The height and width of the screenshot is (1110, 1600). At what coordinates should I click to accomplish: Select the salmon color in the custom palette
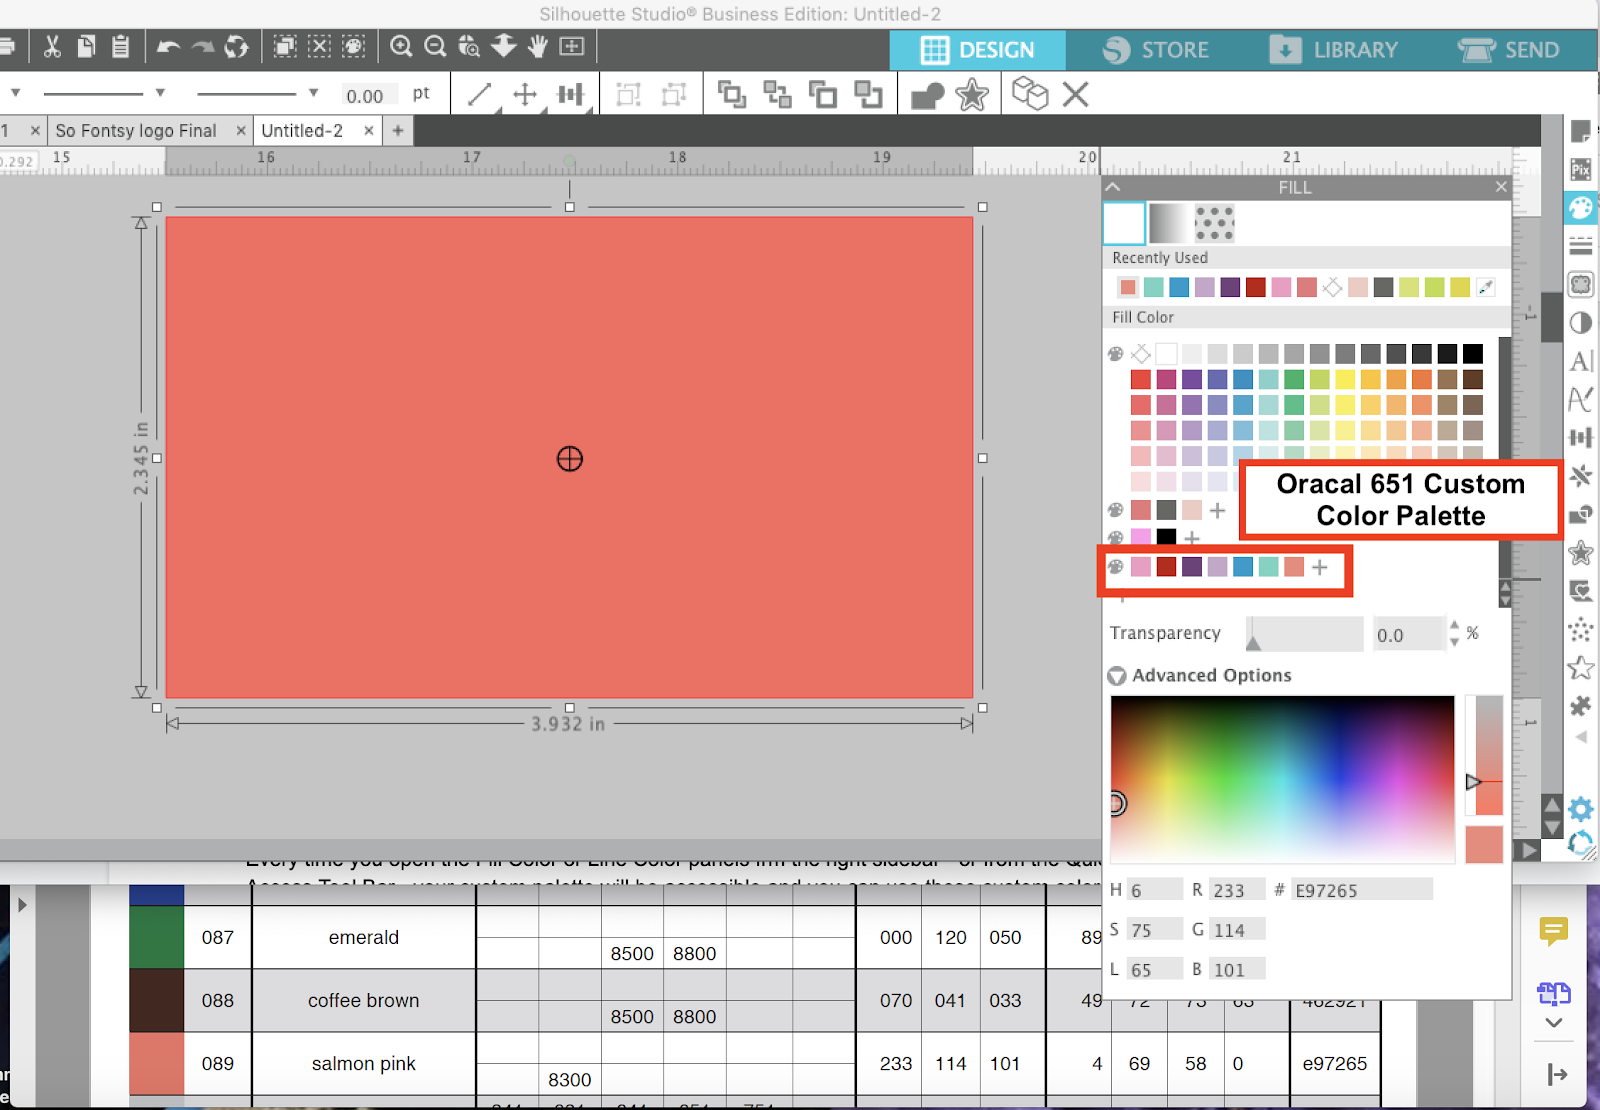1293,567
